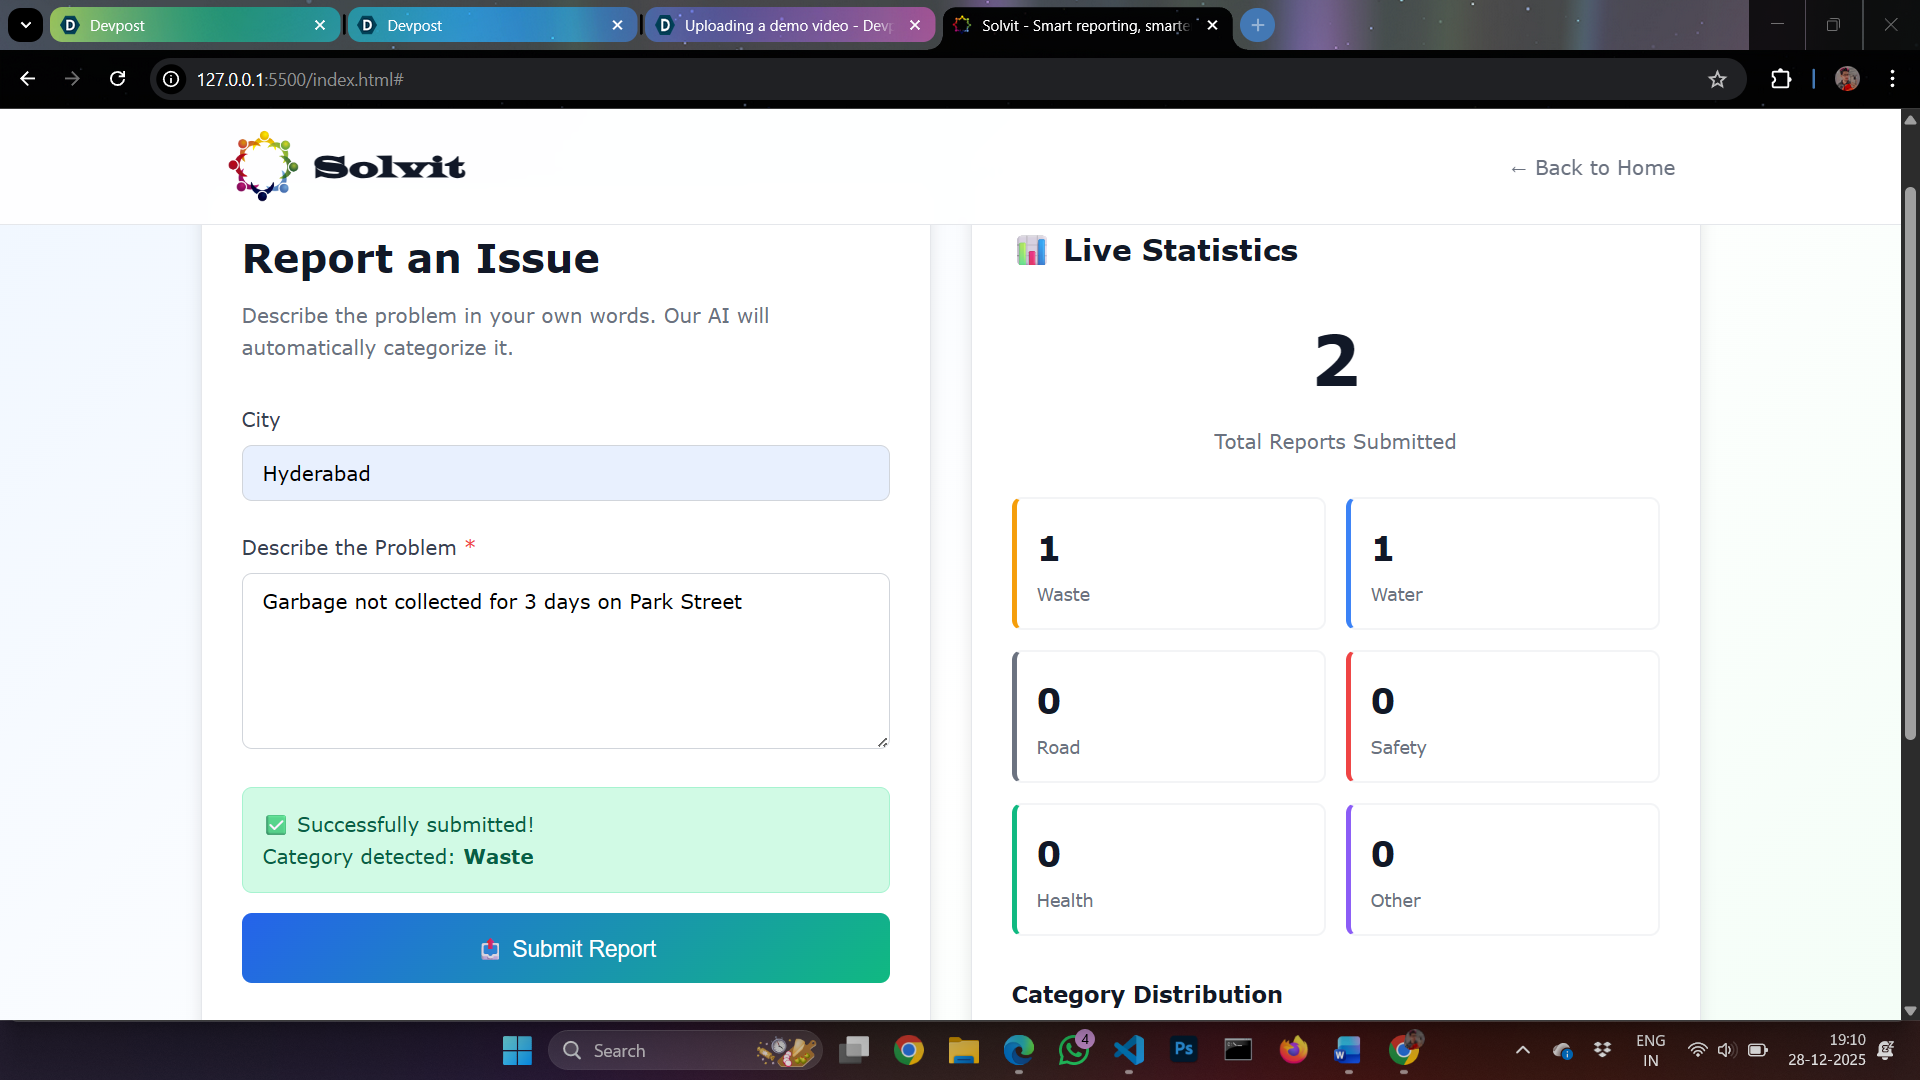Click the scrollbar down arrow
1920x1080 pixels.
click(x=1910, y=1010)
